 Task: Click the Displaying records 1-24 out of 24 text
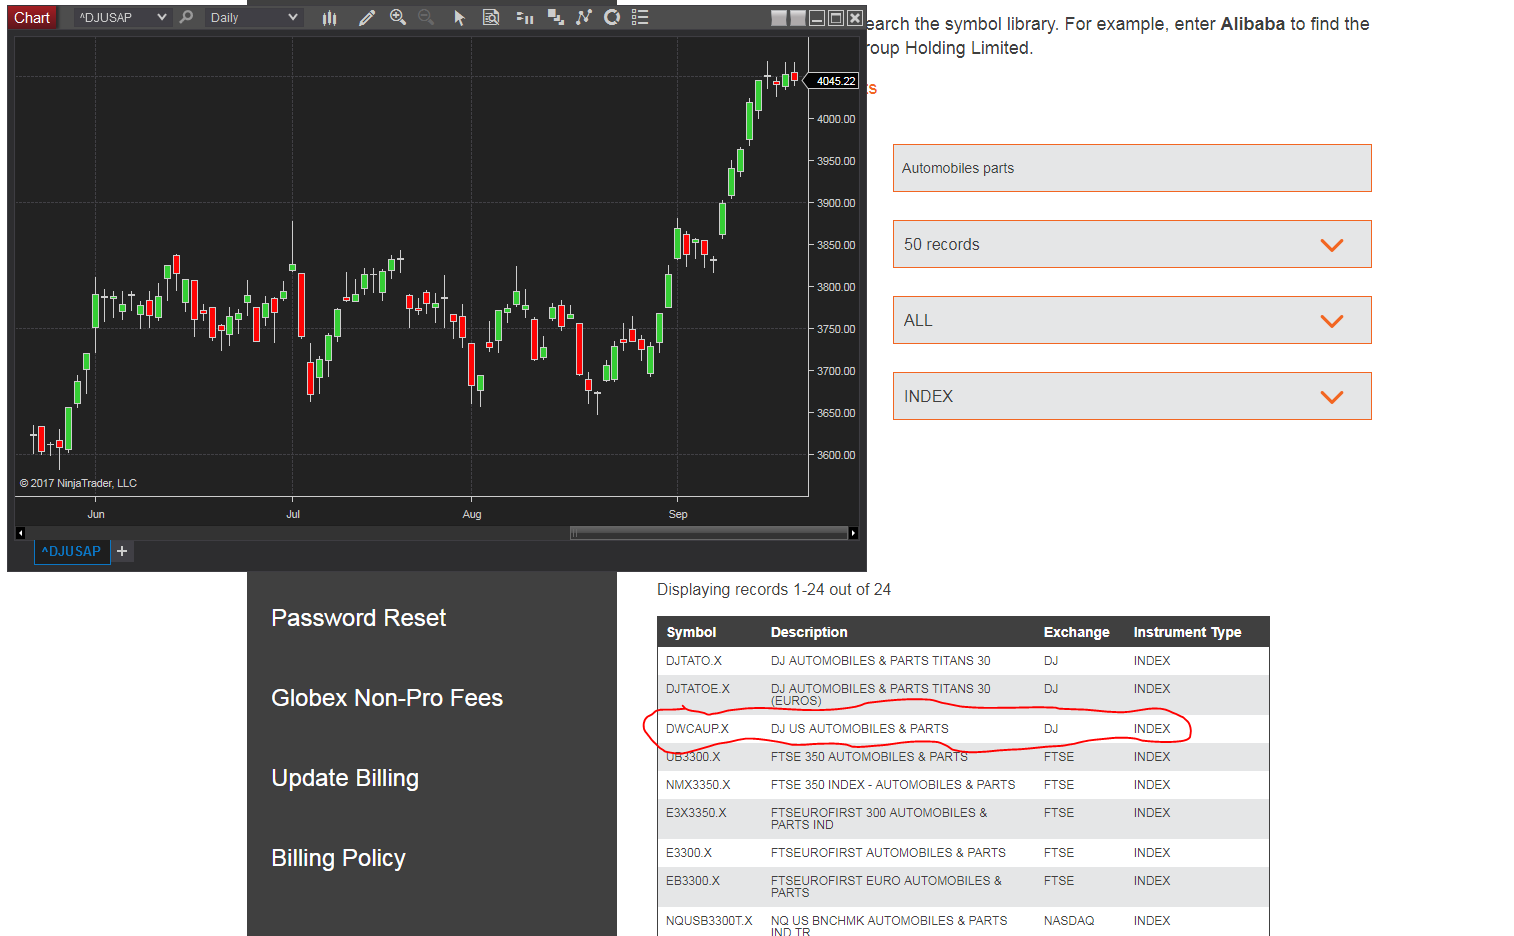coord(774,590)
